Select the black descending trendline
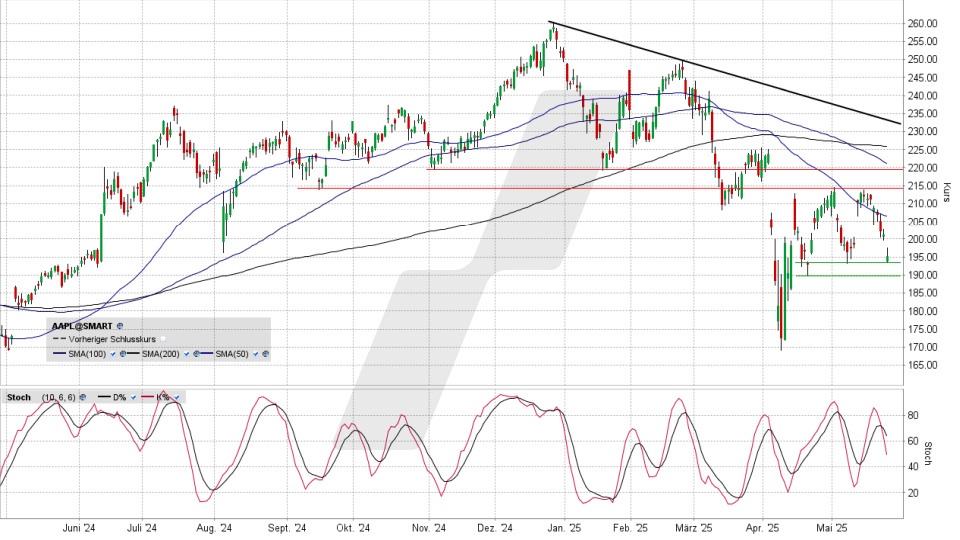 725,73
